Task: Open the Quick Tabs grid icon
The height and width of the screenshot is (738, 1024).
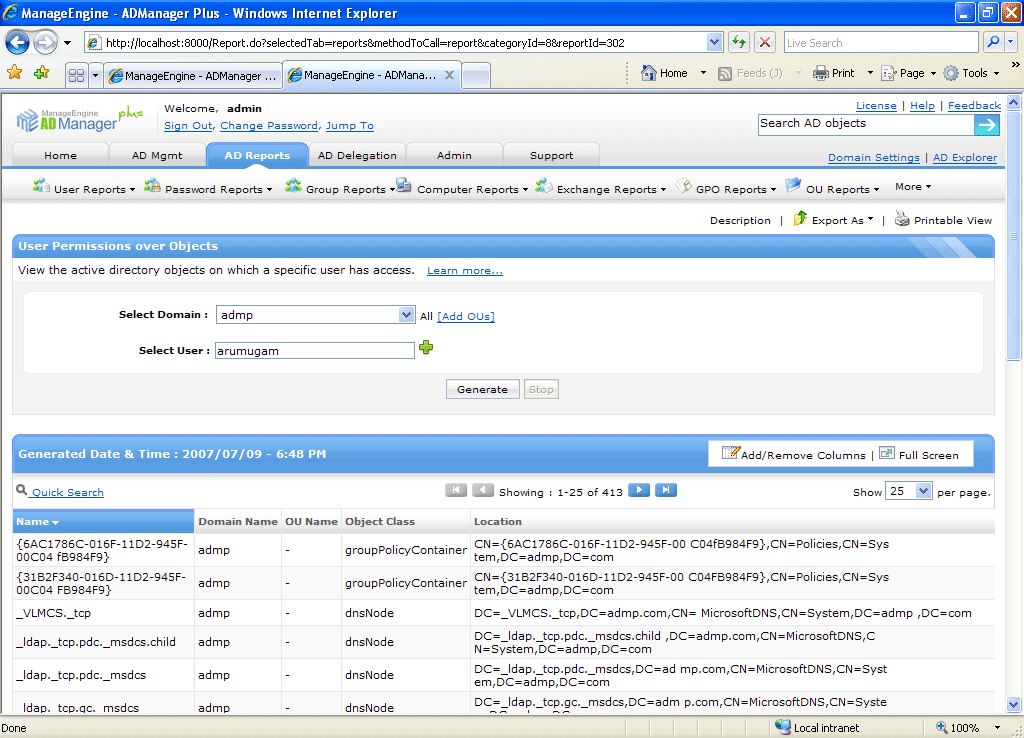Action: coord(76,75)
